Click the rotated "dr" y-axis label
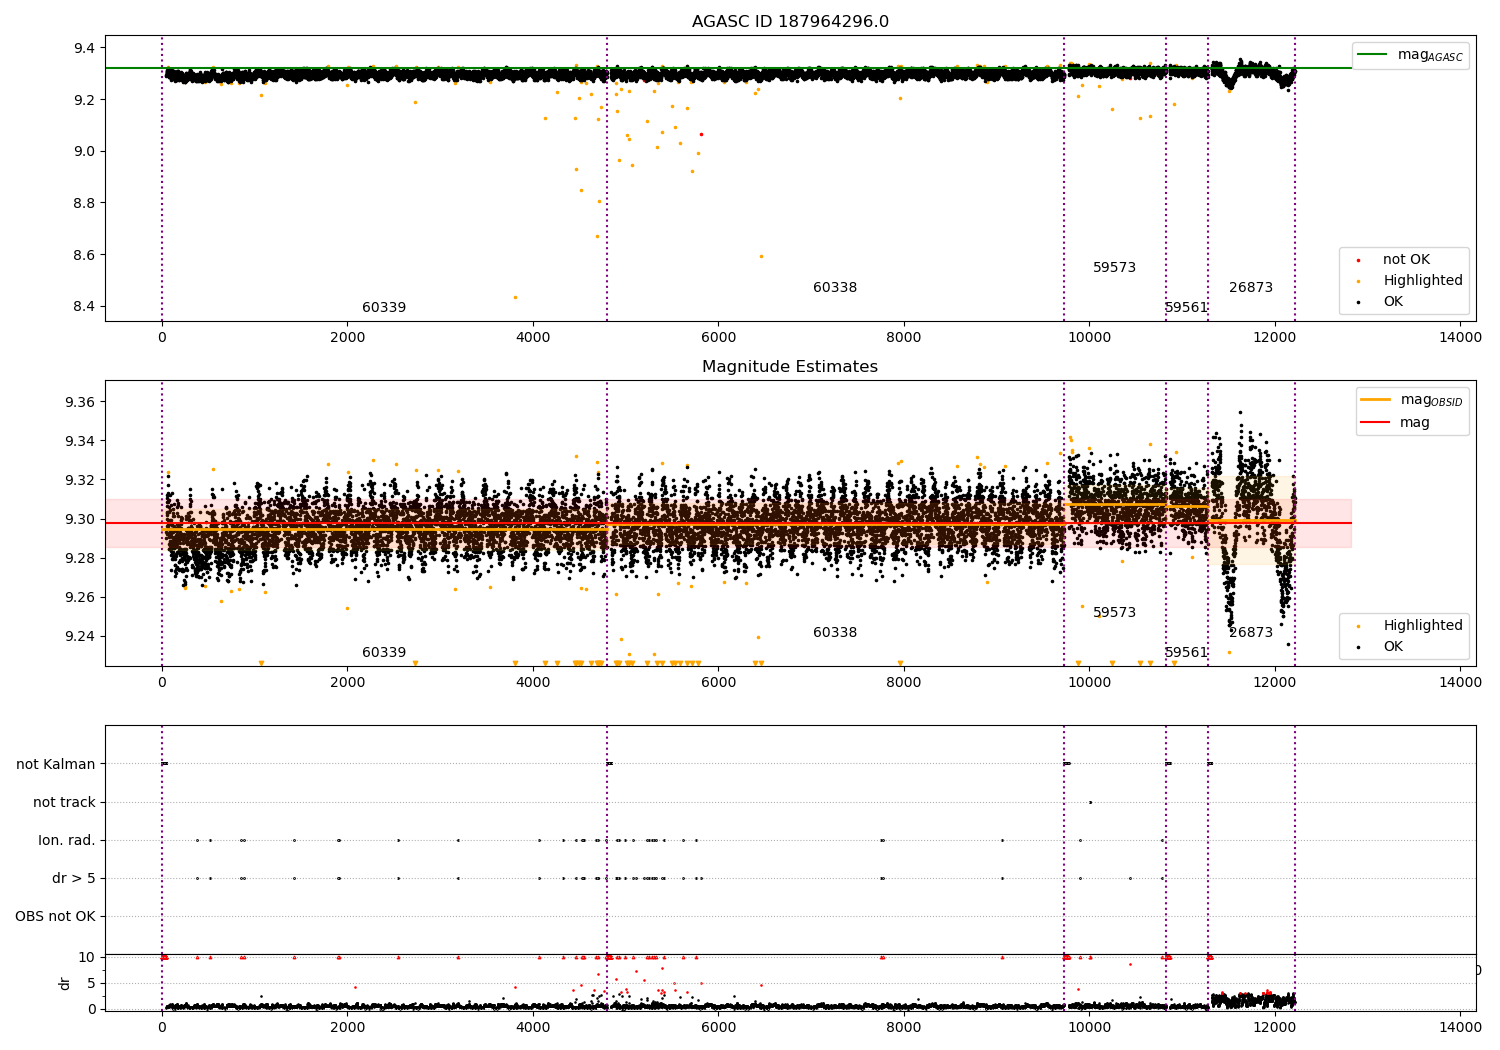 [65, 983]
